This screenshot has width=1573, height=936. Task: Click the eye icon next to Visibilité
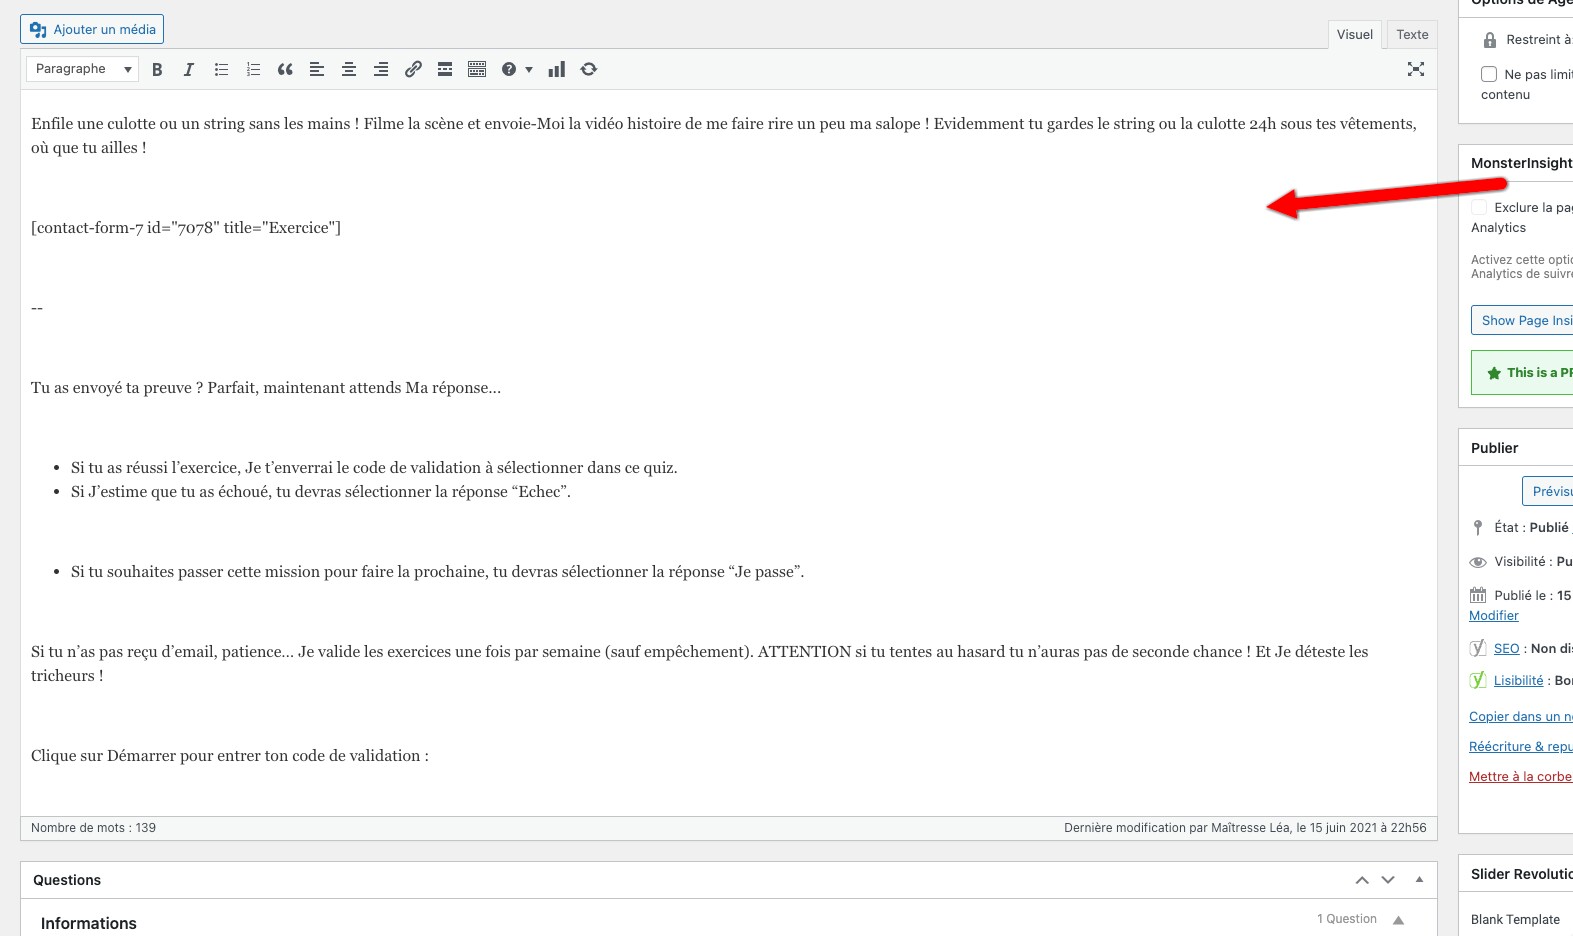tap(1478, 562)
